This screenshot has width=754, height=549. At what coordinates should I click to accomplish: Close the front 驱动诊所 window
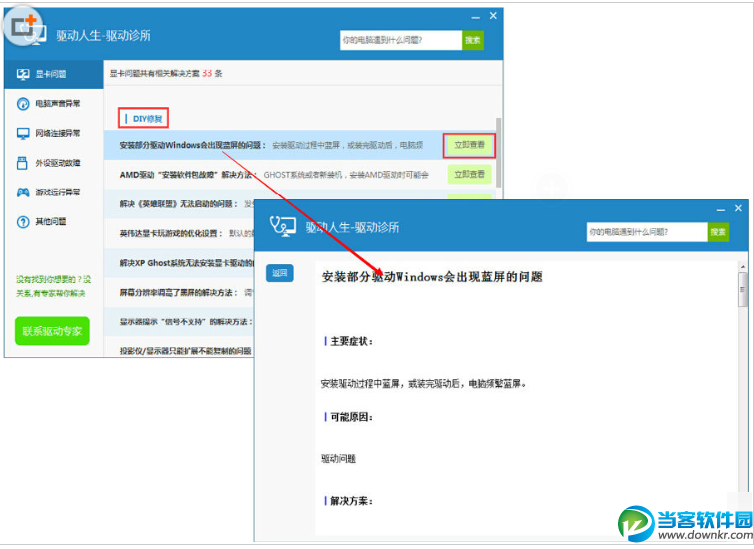click(738, 208)
